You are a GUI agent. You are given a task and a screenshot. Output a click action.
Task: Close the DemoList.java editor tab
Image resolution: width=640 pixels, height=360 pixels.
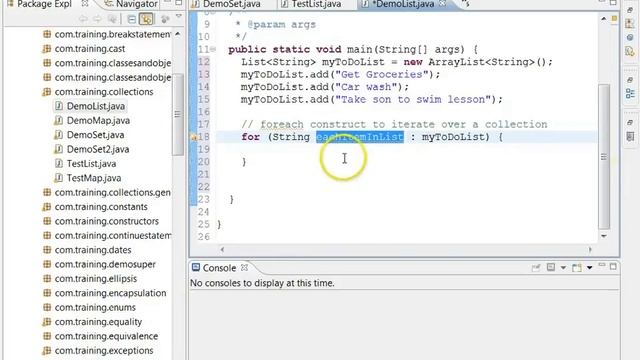coord(442,4)
